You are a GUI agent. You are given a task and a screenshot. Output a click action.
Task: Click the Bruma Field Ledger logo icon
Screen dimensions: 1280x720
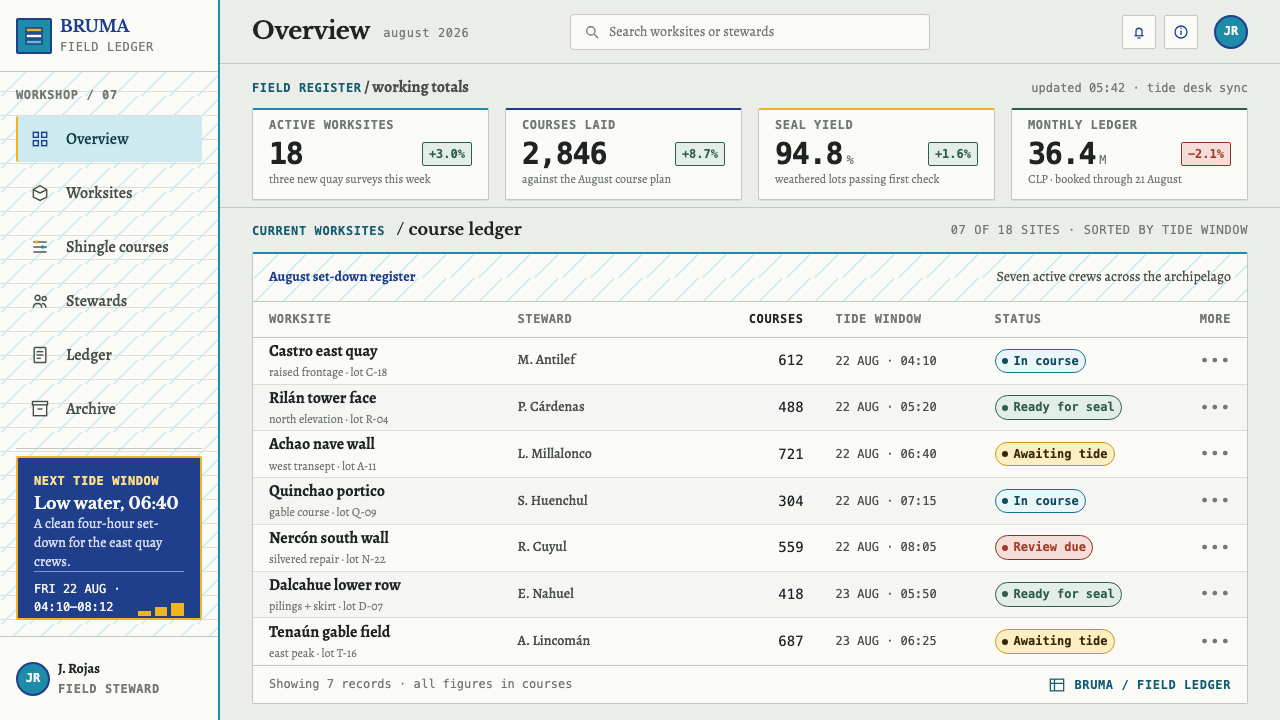coord(34,36)
